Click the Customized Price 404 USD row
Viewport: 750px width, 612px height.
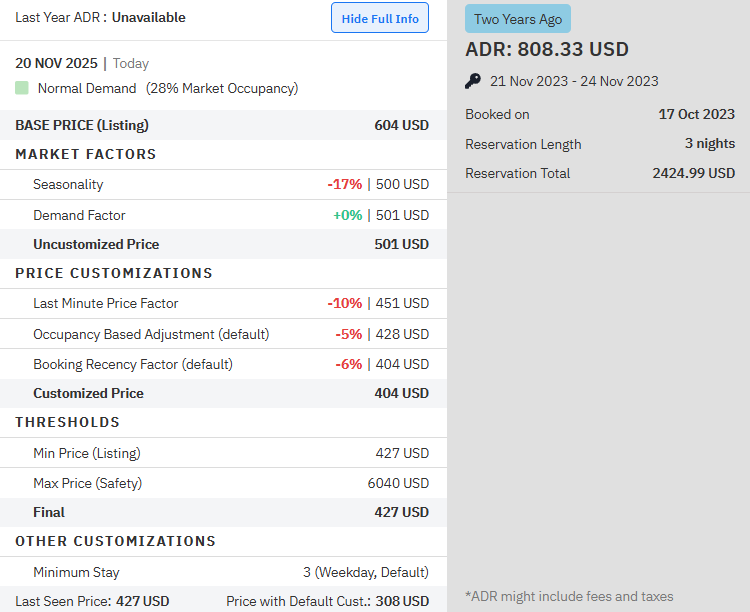coord(222,393)
